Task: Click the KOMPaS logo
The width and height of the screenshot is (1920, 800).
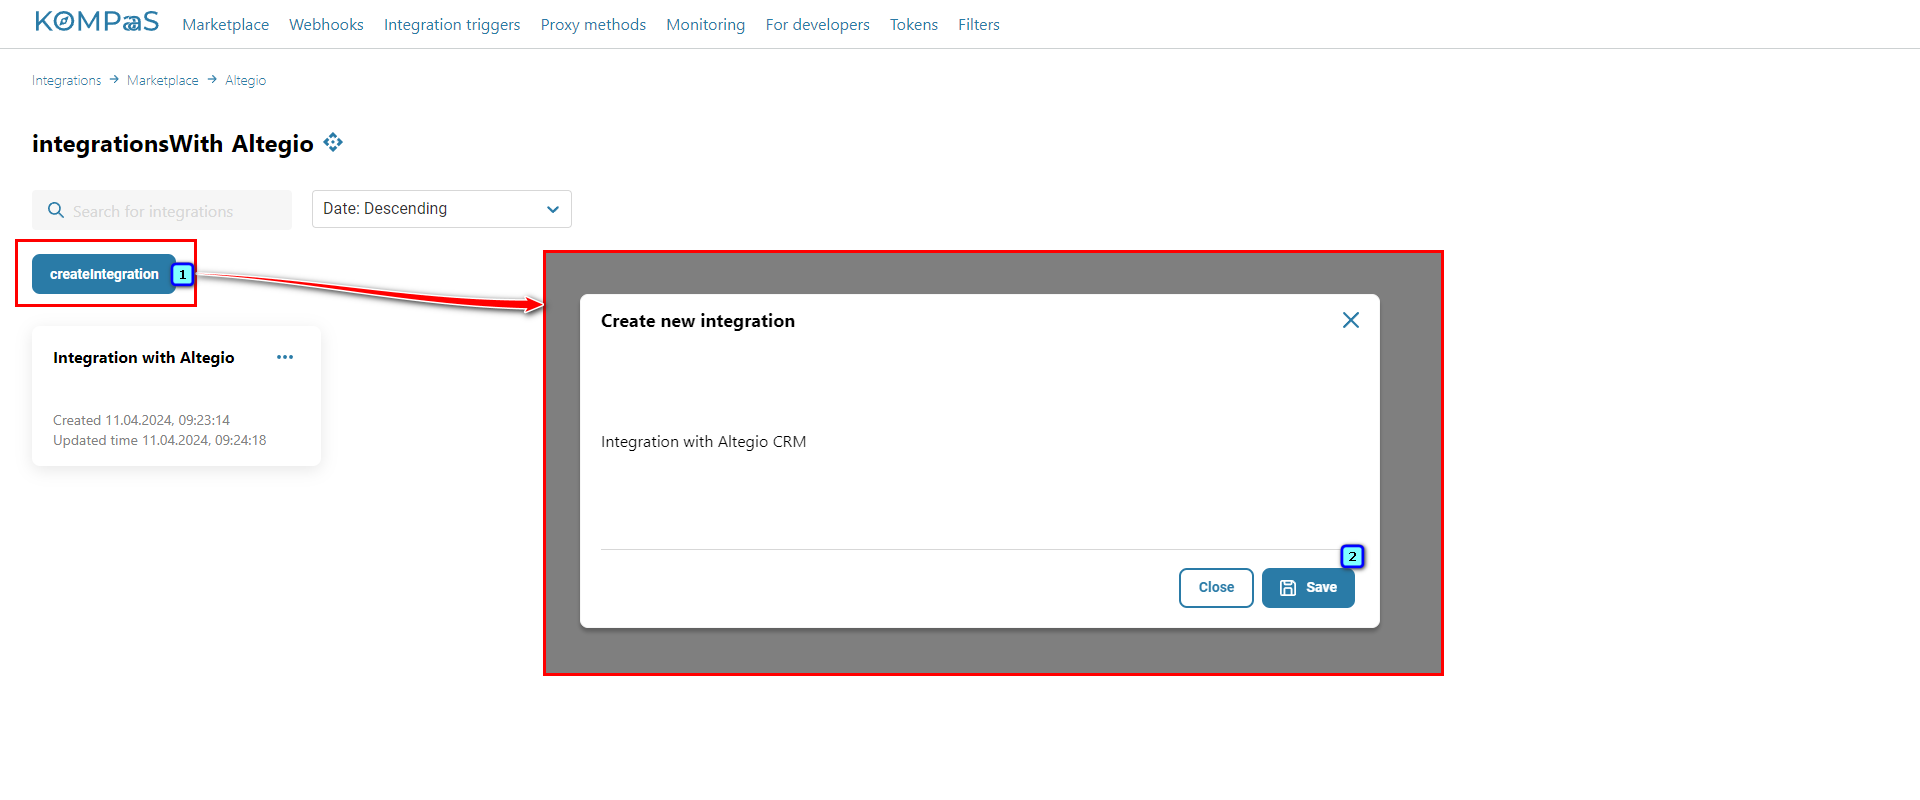Action: [97, 22]
